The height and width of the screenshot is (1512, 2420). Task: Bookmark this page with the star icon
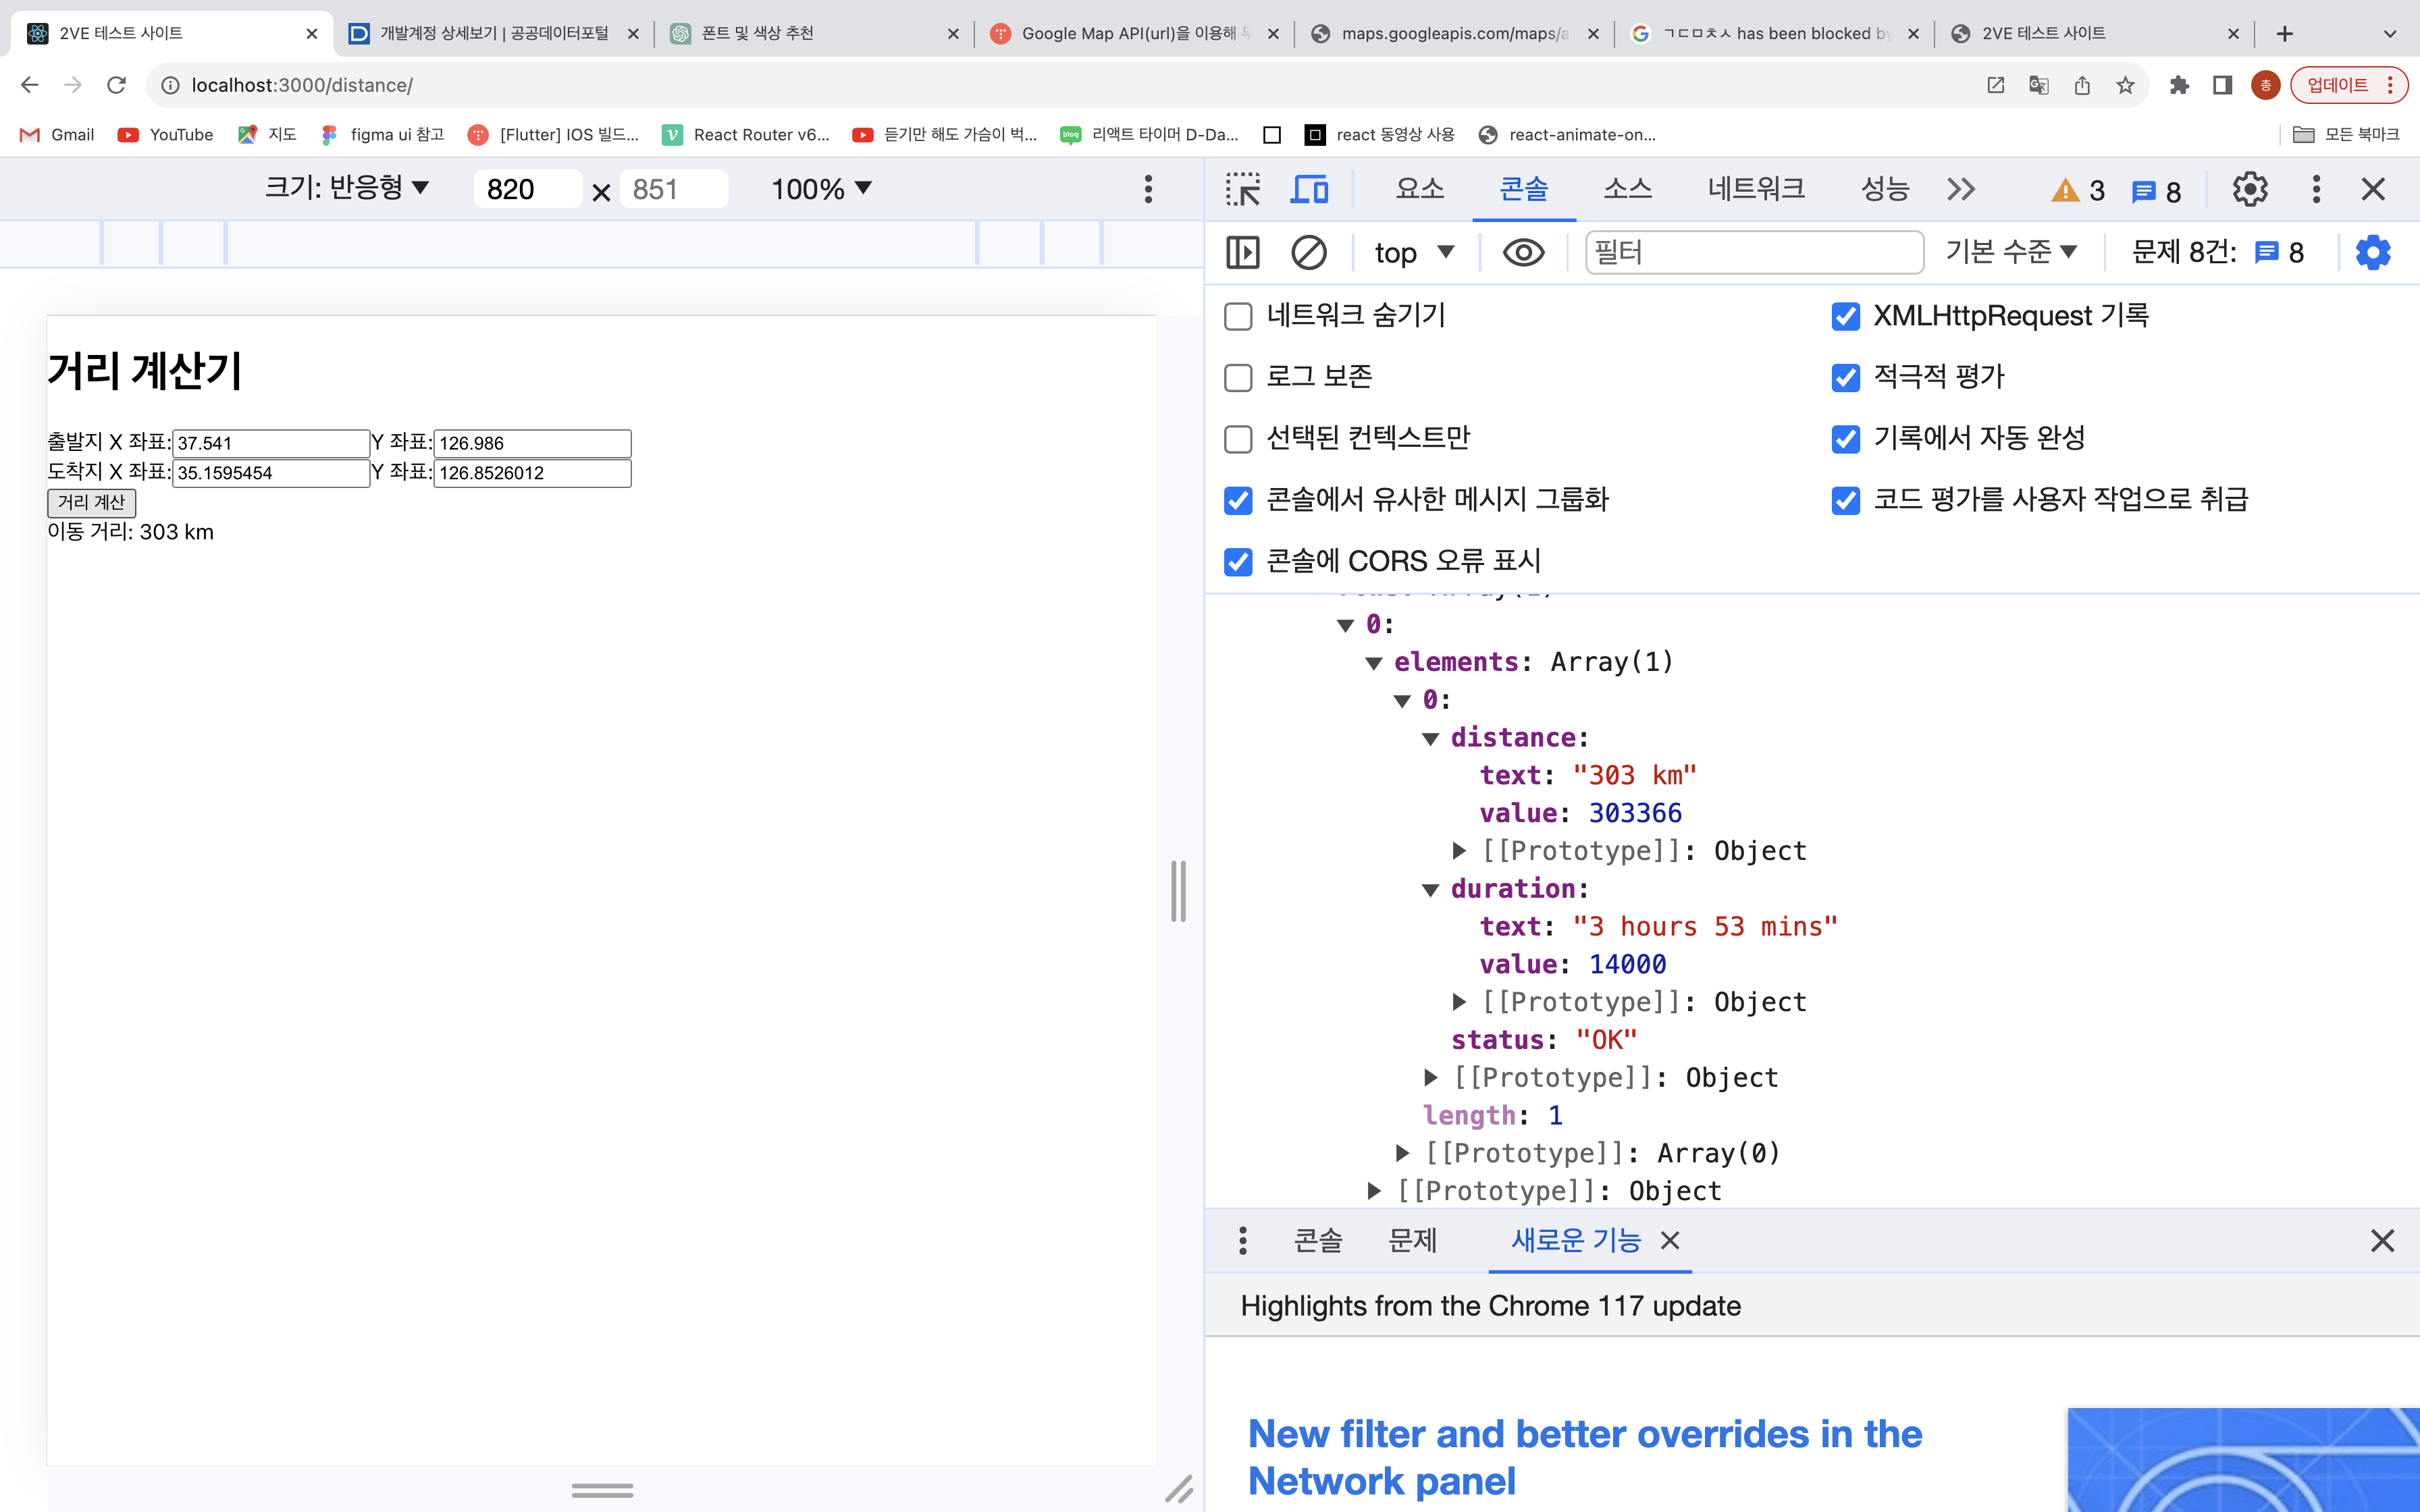2125,85
